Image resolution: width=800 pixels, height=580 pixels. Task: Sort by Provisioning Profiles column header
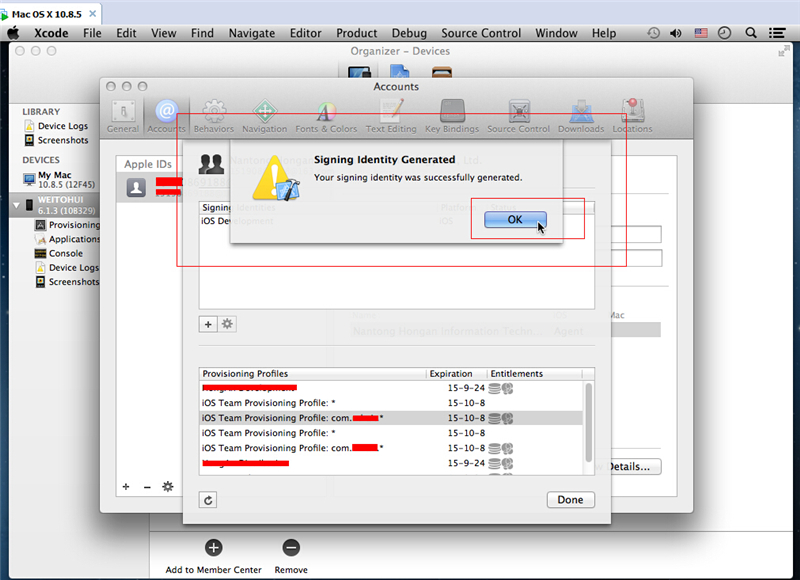pyautogui.click(x=312, y=374)
